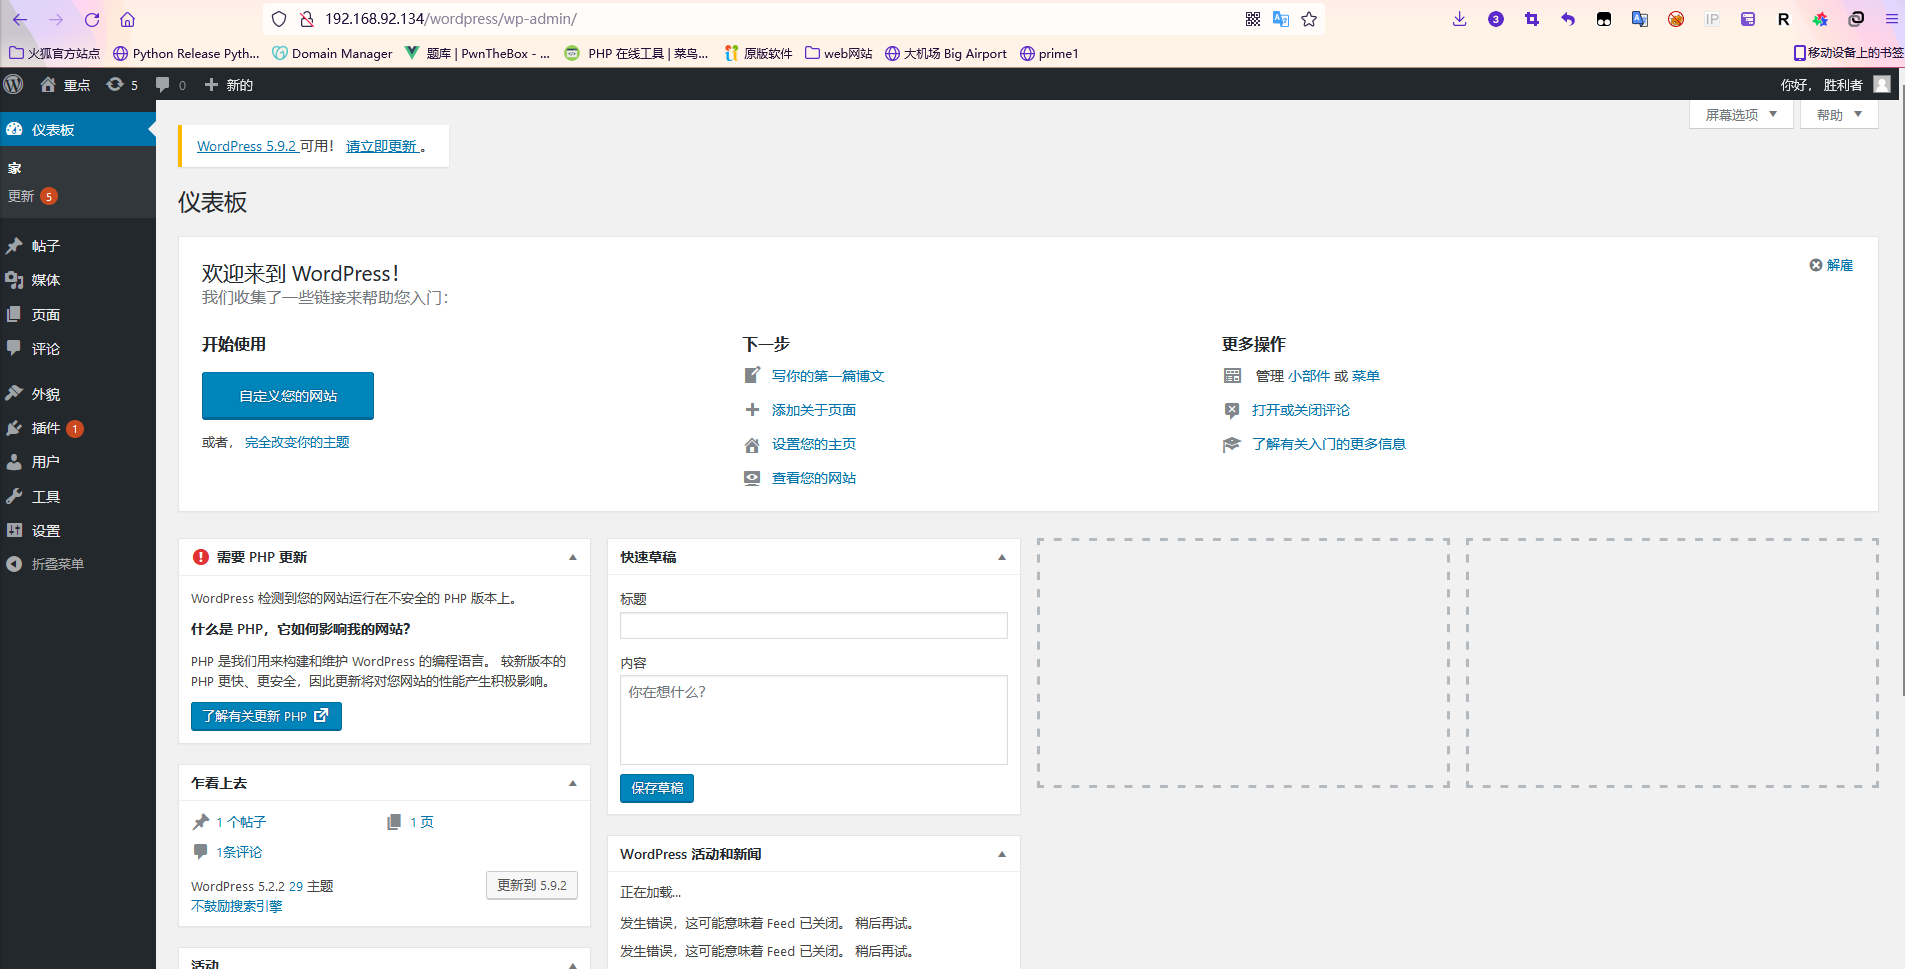Open the 屏幕选项 dropdown
The height and width of the screenshot is (969, 1905).
click(x=1741, y=115)
